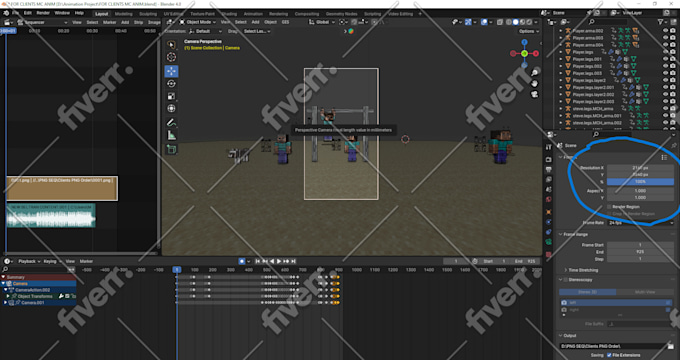Collapse the Frame Range panel
This screenshot has height=360, width=680.
tap(560, 234)
